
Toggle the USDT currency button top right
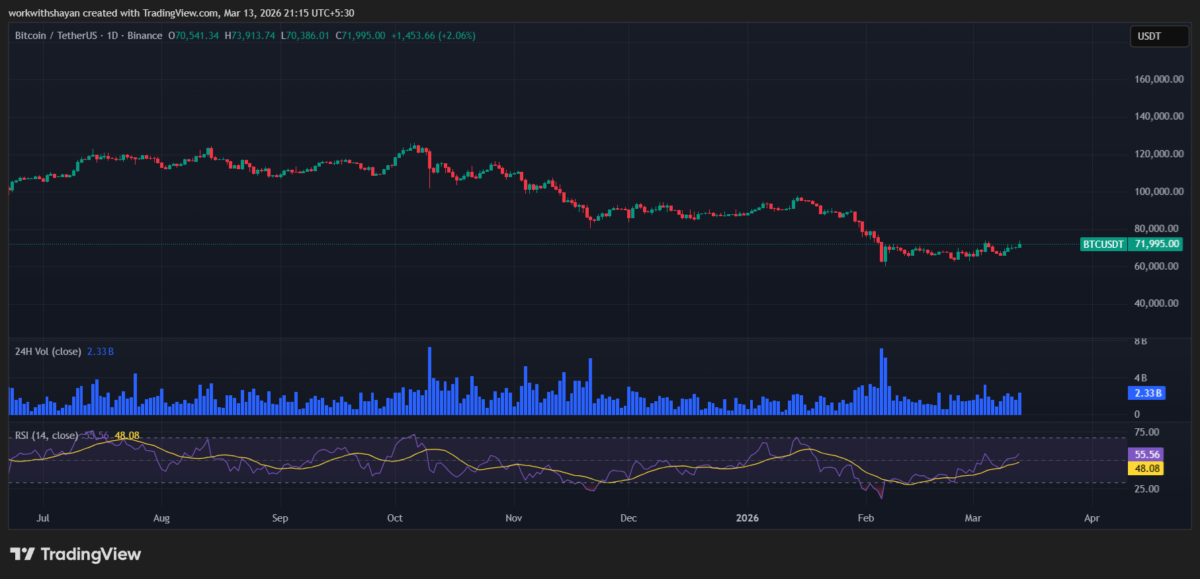tap(1158, 35)
